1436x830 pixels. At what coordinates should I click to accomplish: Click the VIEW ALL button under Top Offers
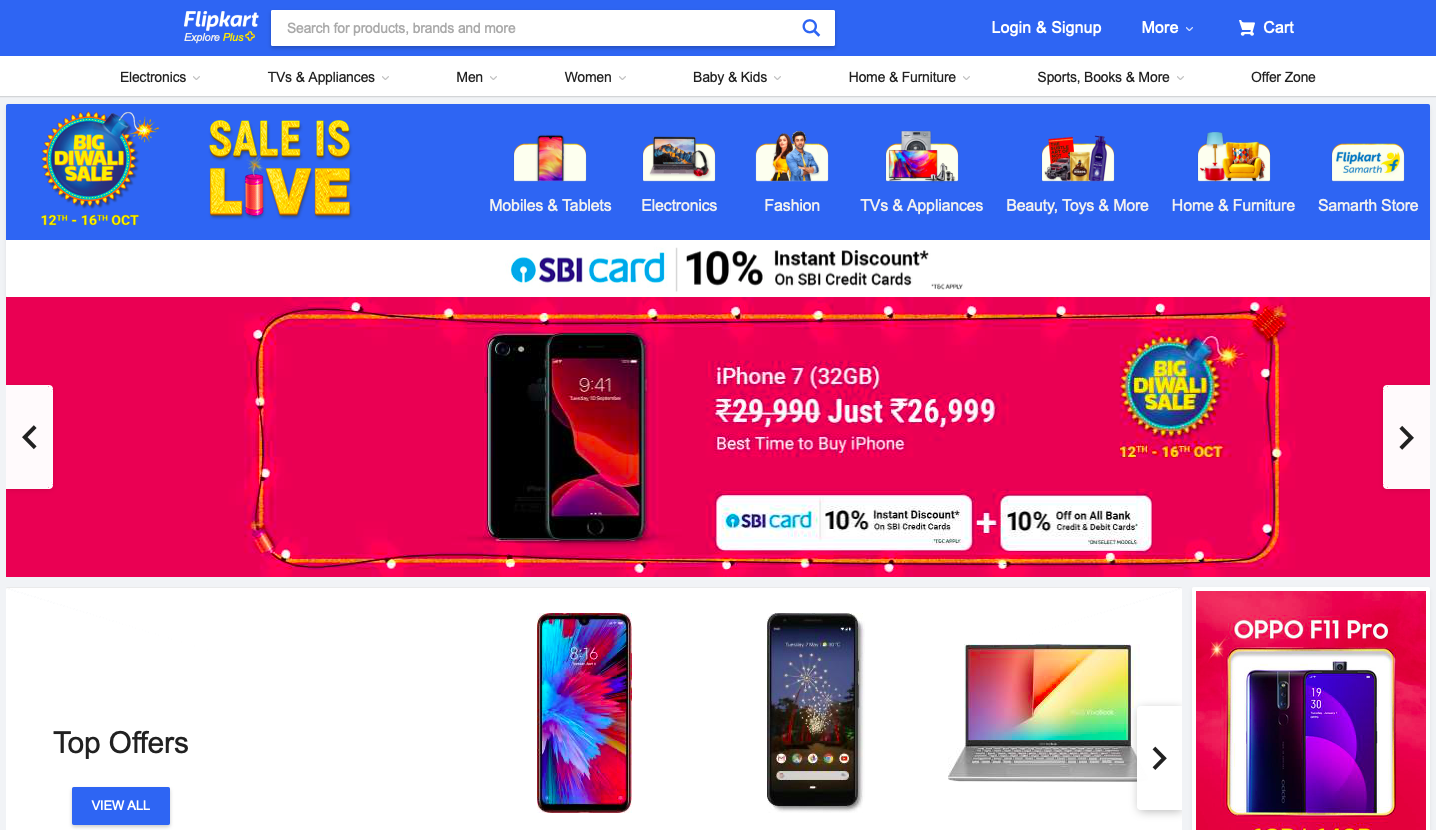tap(121, 806)
